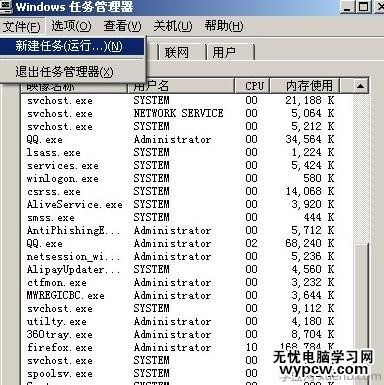The image size is (384, 385).
Task: Select the ctfmon.exe process
Action: point(187,282)
